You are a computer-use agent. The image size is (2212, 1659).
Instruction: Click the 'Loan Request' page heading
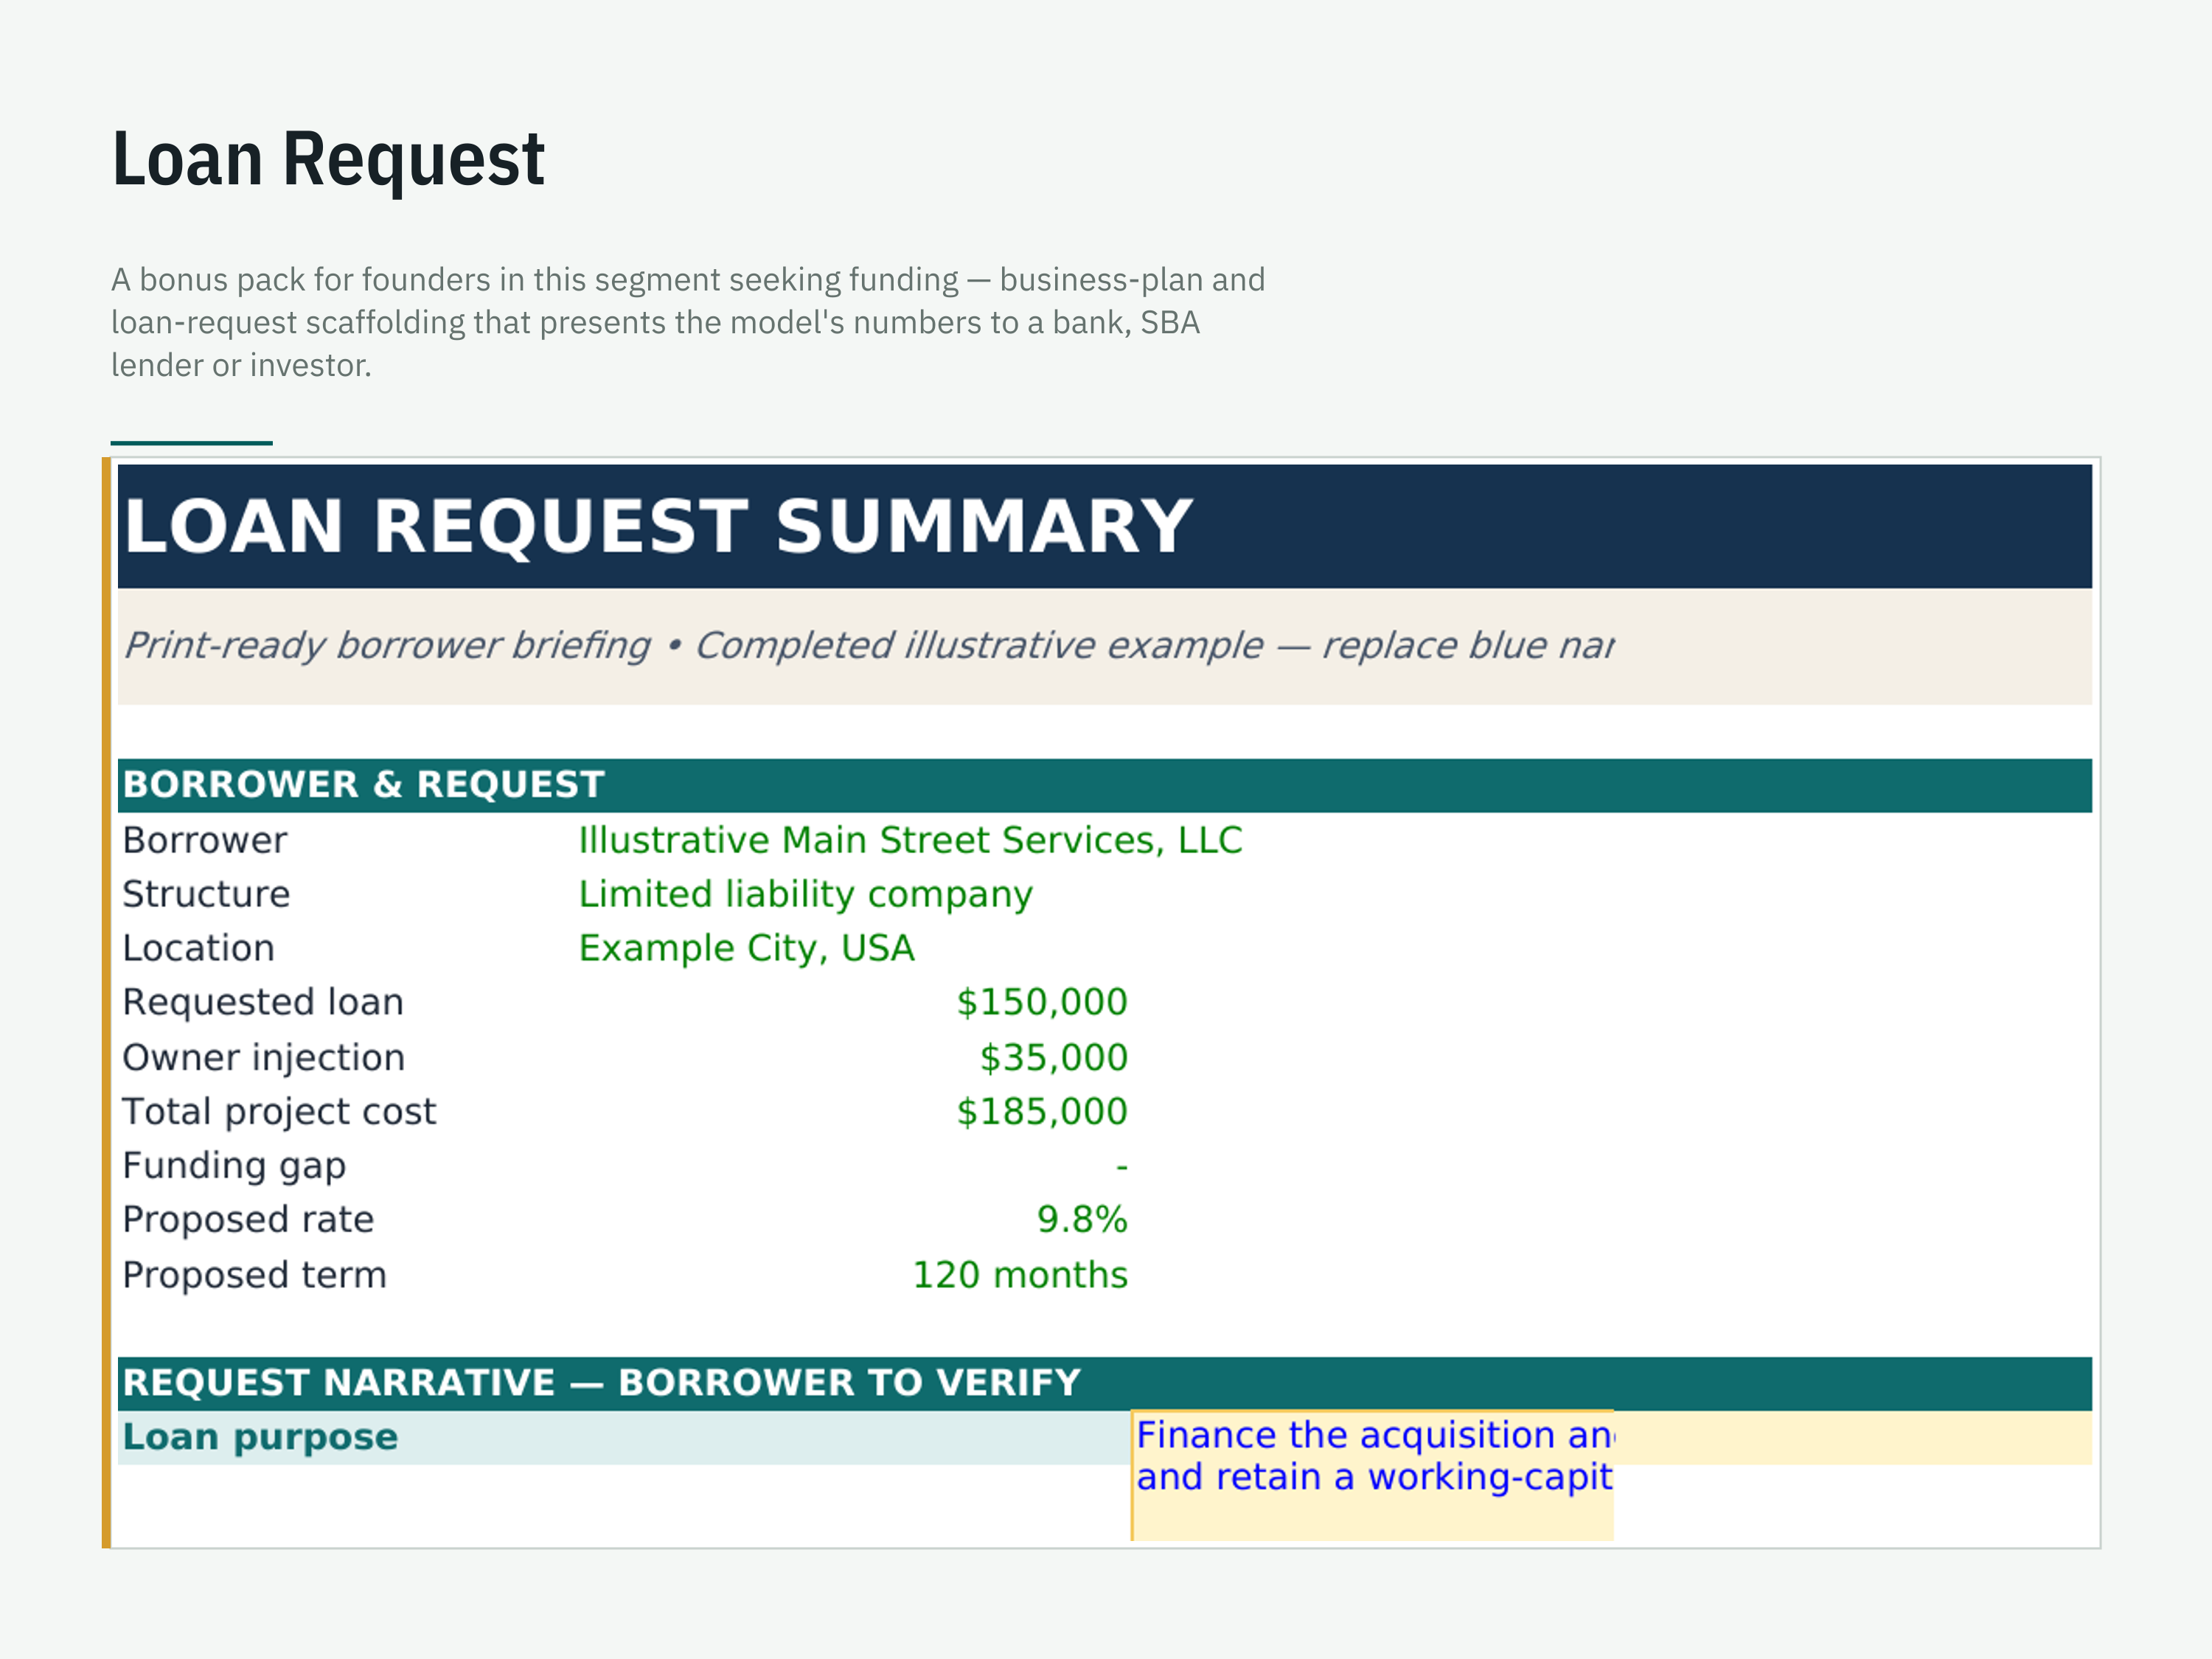coord(328,160)
